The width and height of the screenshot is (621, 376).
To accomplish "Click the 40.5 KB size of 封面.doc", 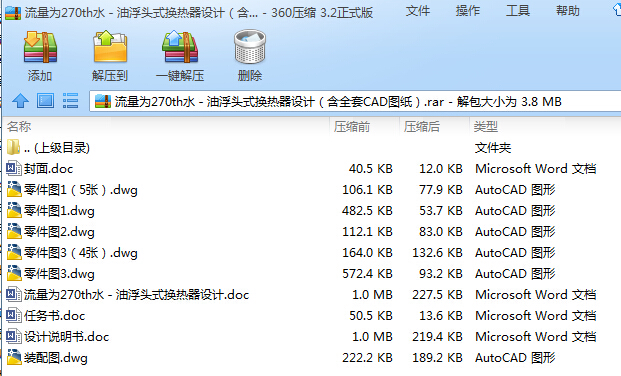I will 371,169.
